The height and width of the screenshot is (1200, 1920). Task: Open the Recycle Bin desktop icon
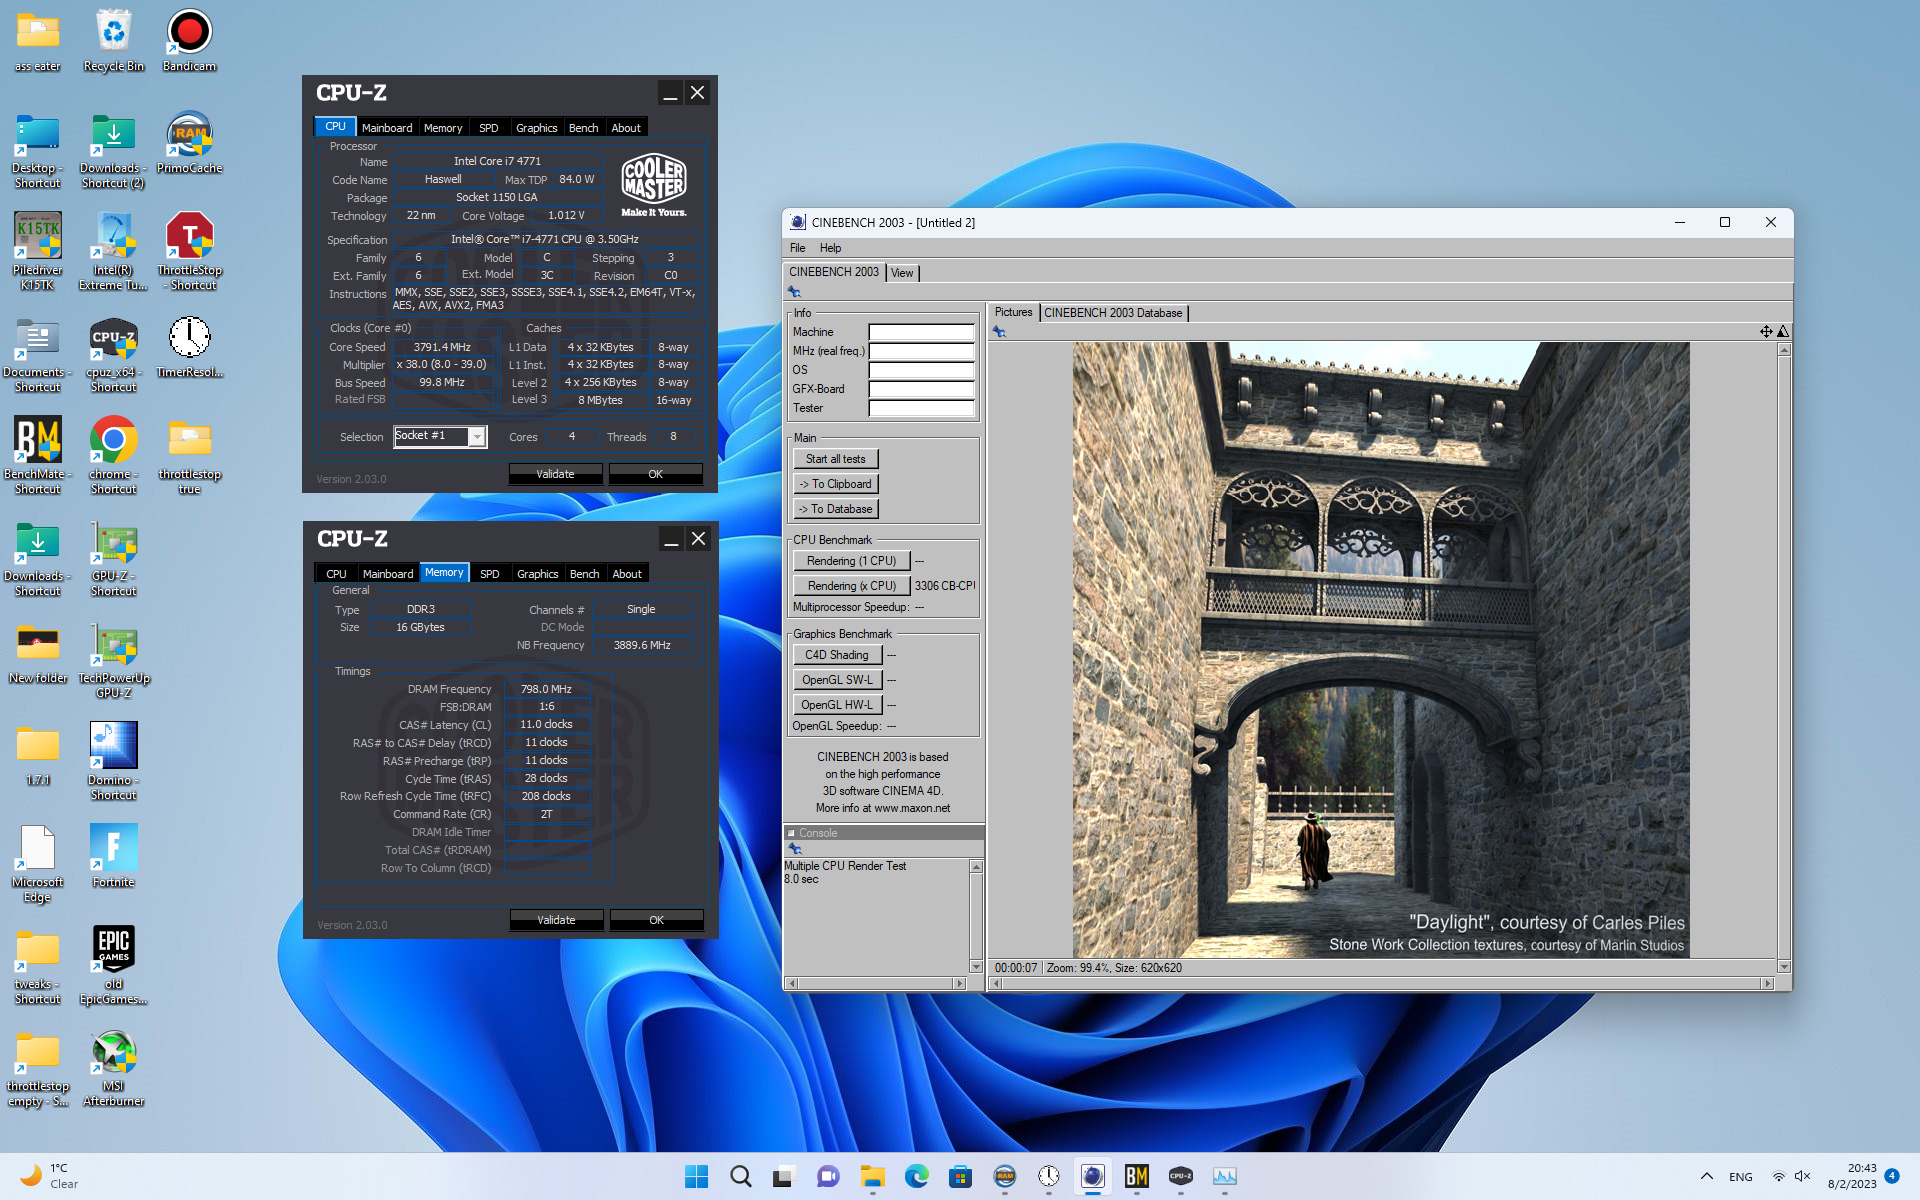click(x=114, y=41)
